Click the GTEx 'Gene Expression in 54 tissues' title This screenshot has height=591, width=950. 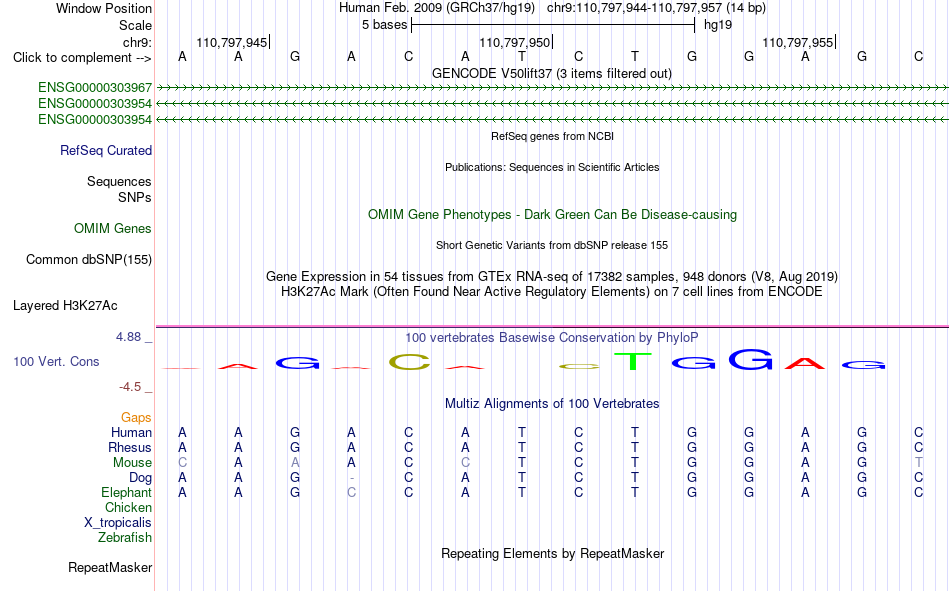tap(552, 276)
